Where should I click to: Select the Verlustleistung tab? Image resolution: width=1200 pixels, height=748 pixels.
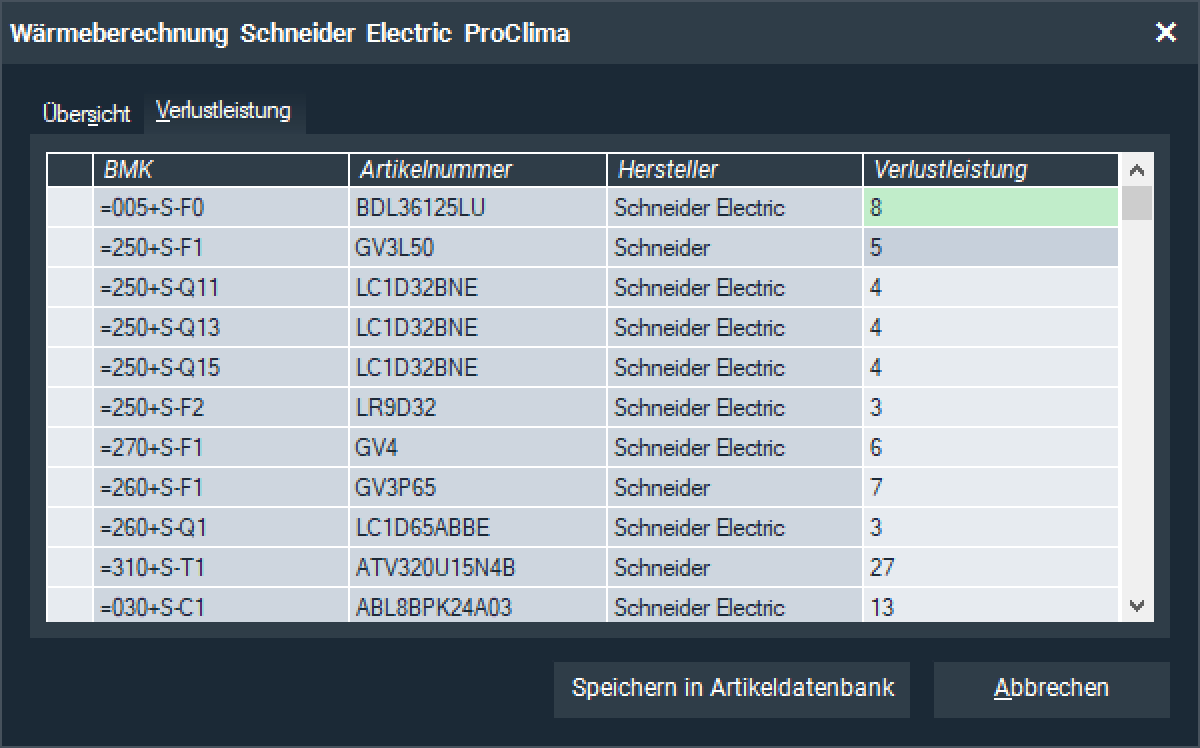pyautogui.click(x=223, y=111)
